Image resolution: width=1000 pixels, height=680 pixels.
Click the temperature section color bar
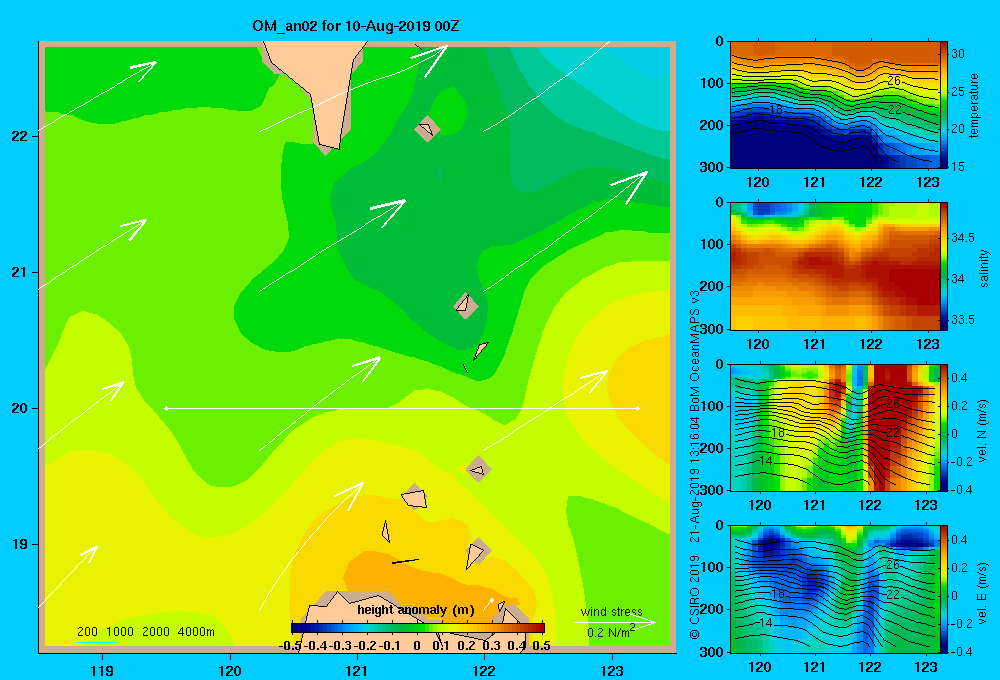(944, 105)
